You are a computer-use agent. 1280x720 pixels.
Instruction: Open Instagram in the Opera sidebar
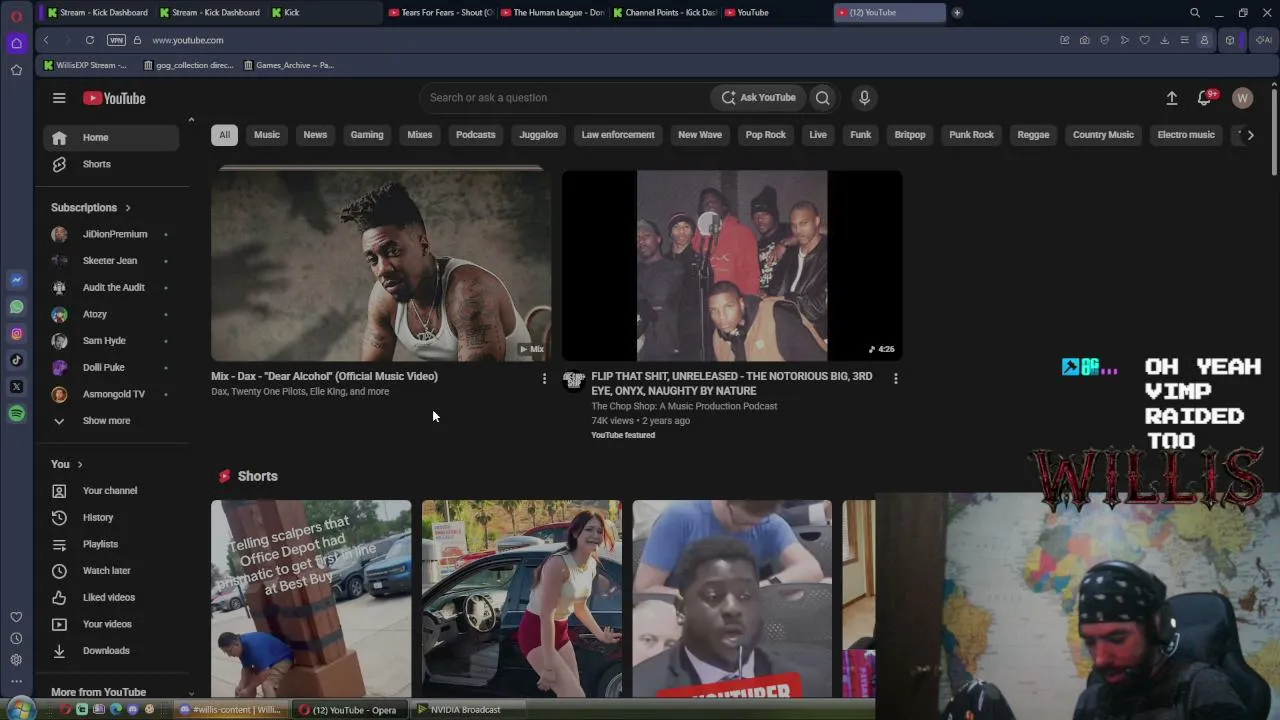[x=16, y=334]
